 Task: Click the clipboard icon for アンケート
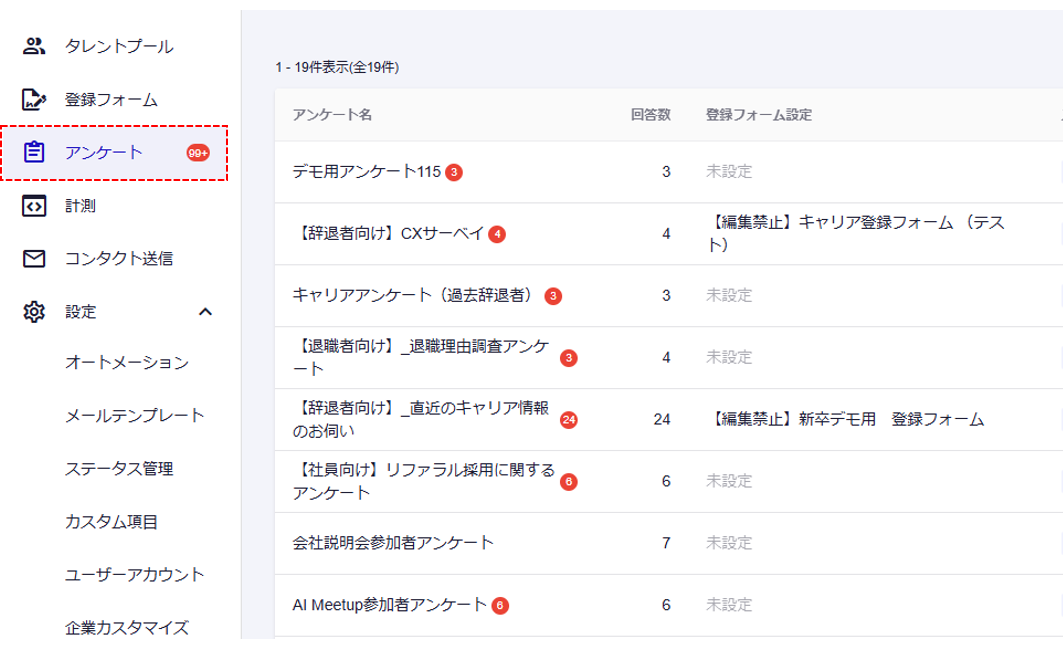tap(35, 153)
